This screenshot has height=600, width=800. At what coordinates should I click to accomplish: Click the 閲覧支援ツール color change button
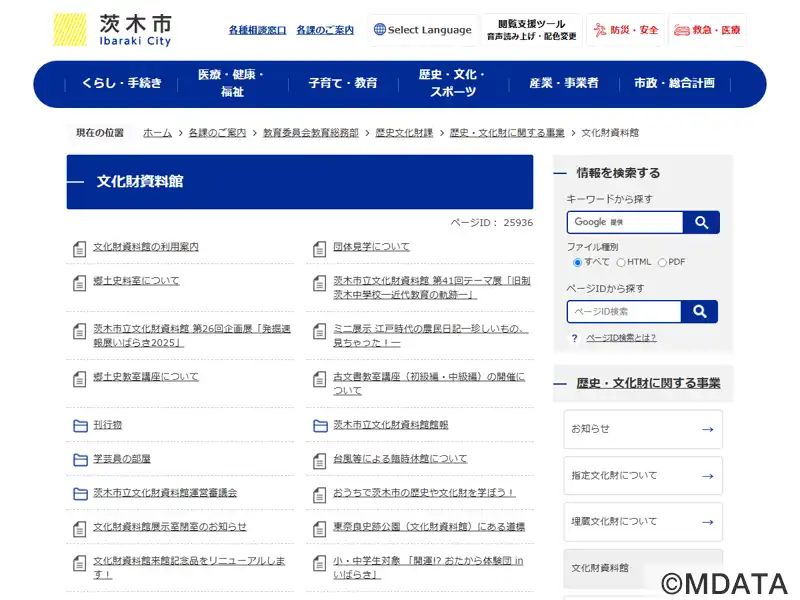[531, 30]
